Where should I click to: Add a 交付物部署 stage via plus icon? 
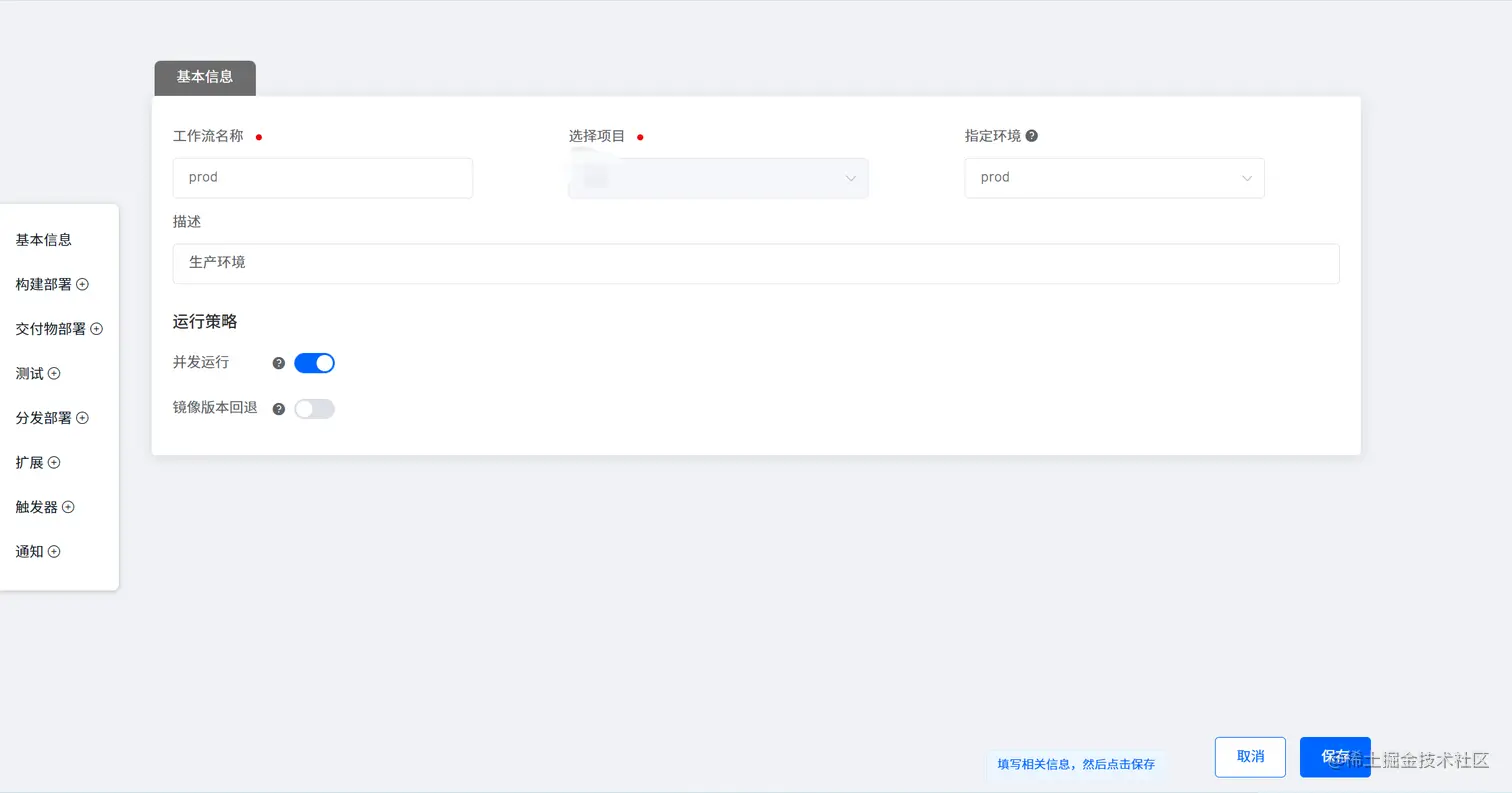point(97,329)
